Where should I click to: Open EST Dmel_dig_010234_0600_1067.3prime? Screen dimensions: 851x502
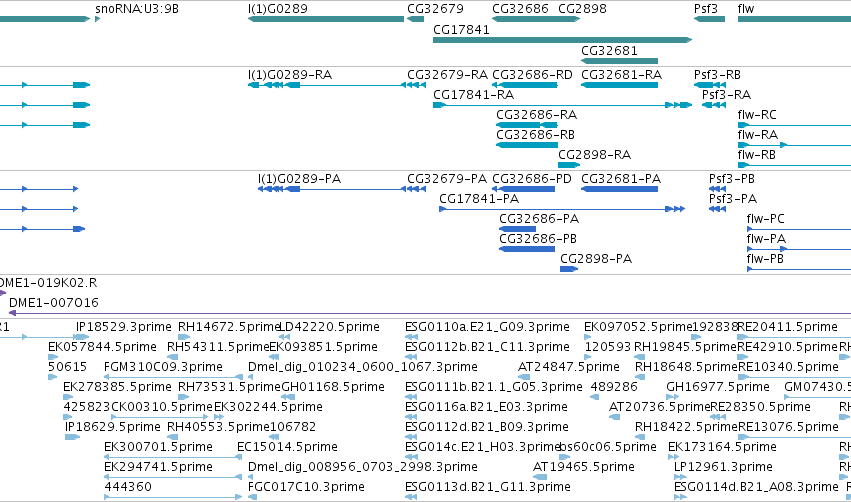pyautogui.click(x=363, y=367)
